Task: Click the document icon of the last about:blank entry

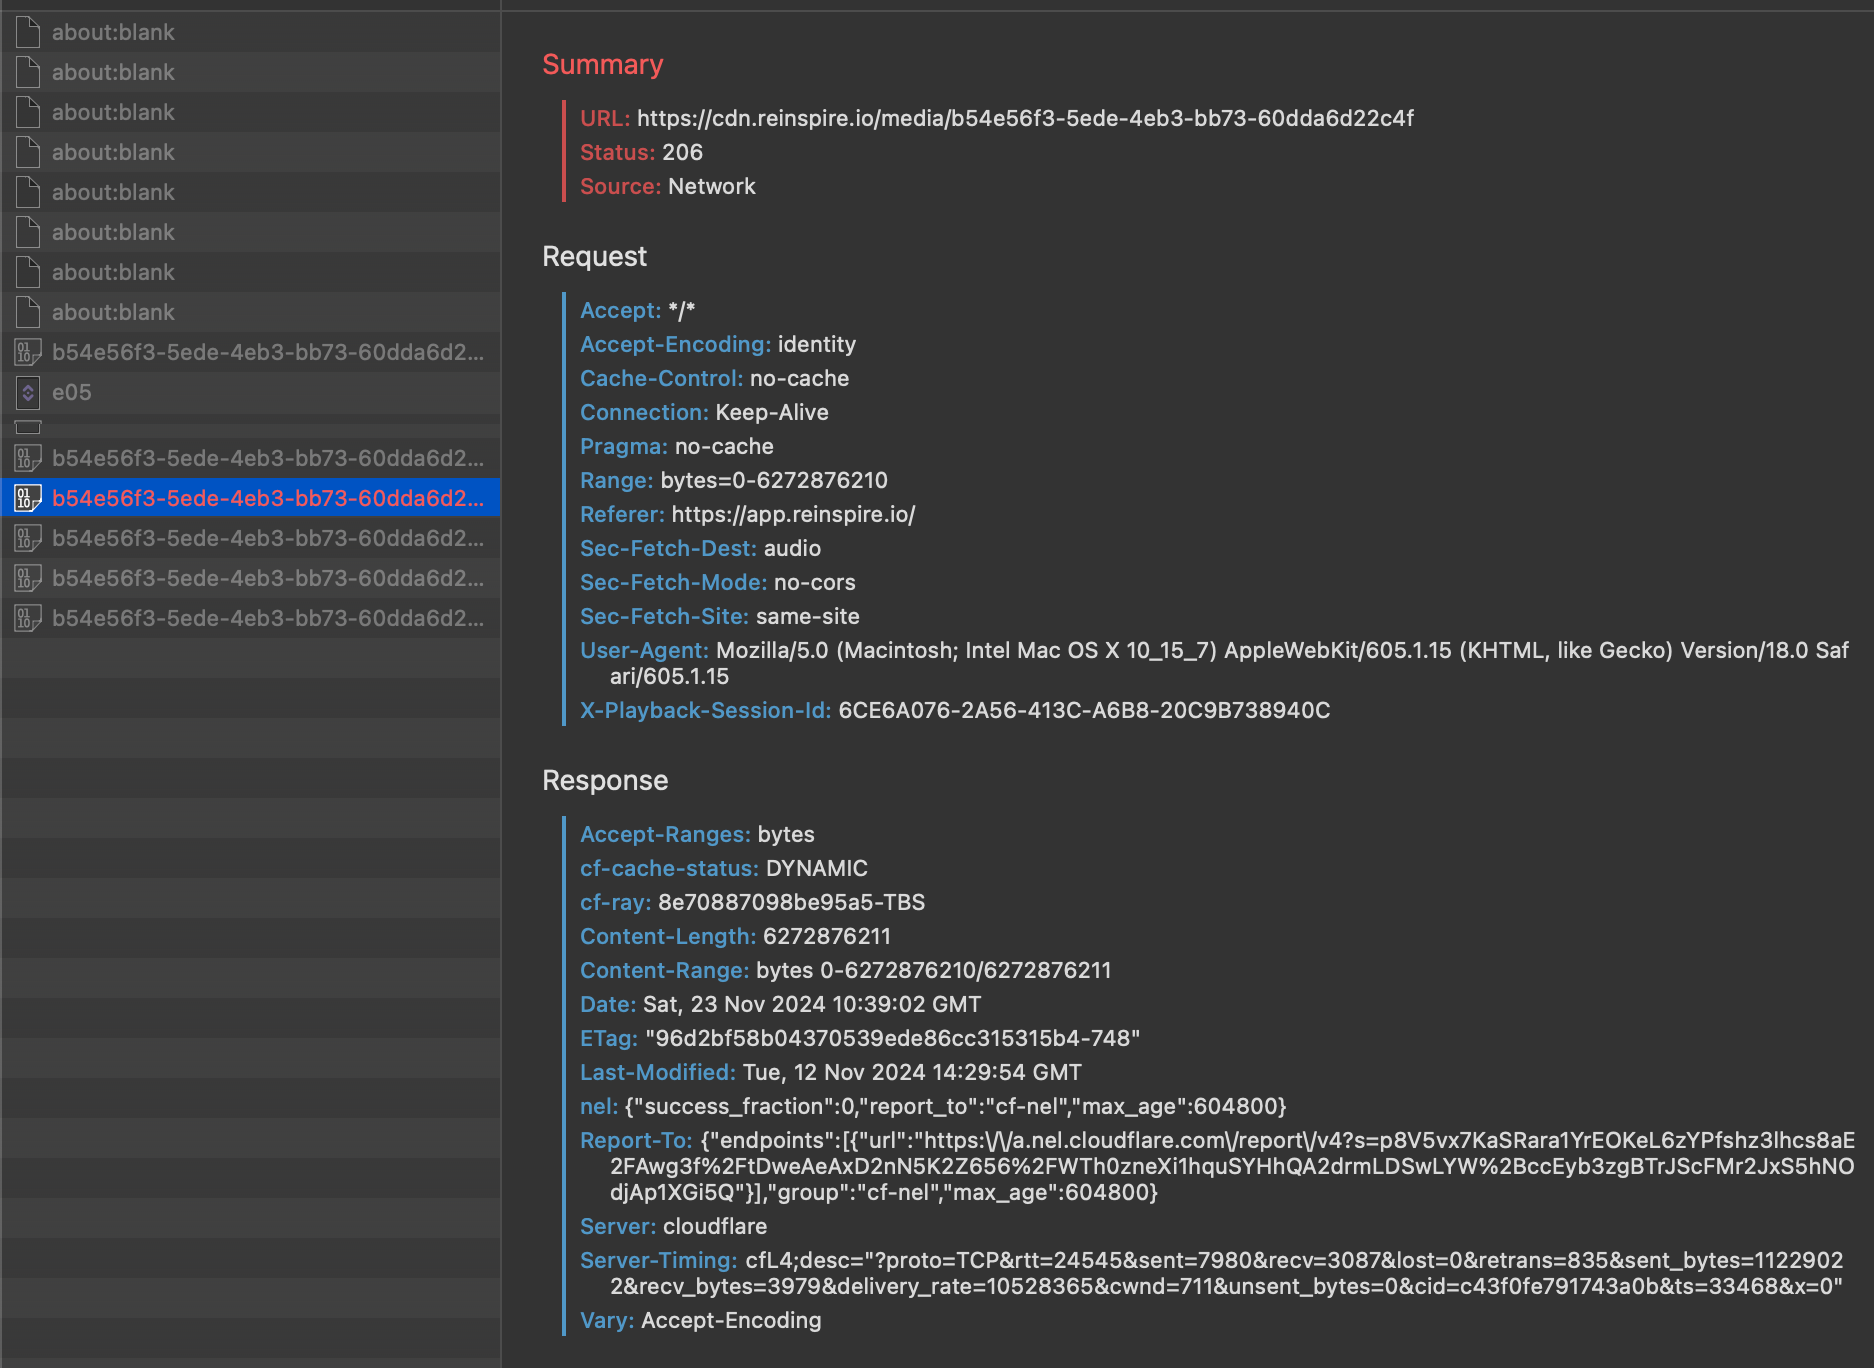Action: click(x=27, y=312)
